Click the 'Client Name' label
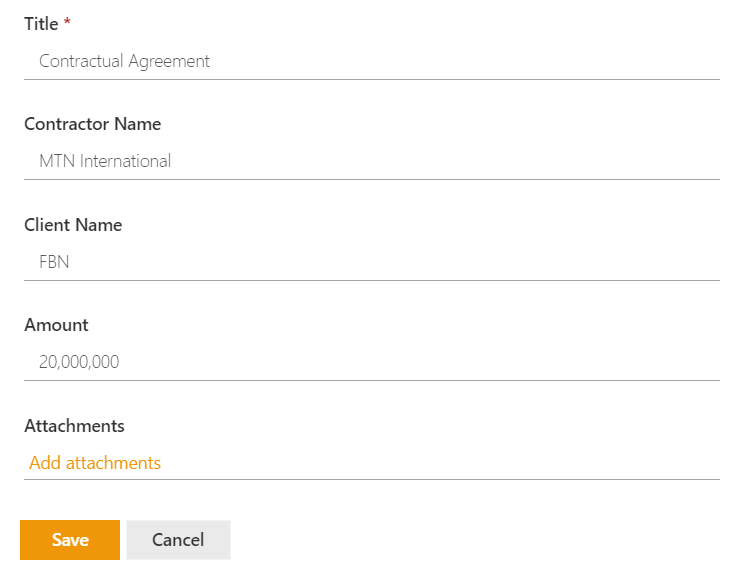Viewport: 738px width, 581px height. pyautogui.click(x=73, y=225)
